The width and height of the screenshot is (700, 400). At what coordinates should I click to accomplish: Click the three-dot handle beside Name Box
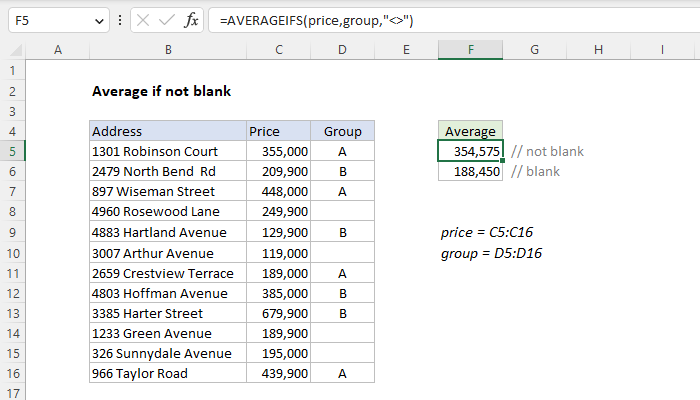point(120,20)
